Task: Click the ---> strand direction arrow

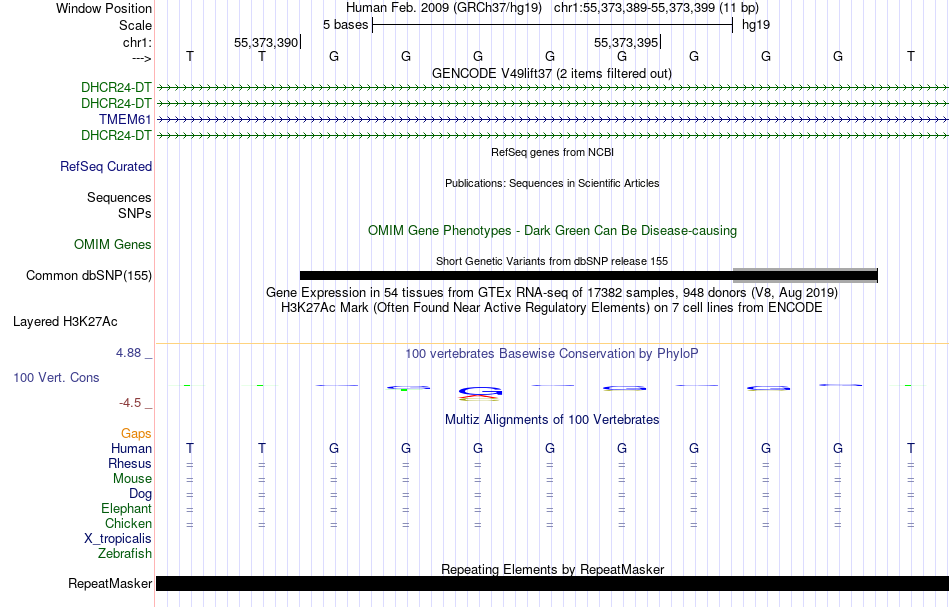Action: tap(142, 58)
